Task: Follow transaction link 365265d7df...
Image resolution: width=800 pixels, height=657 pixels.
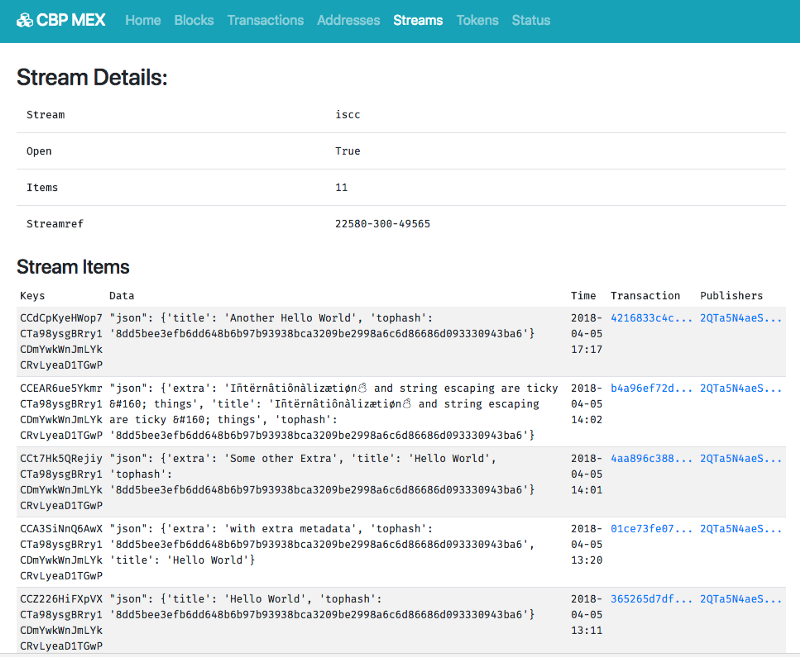Action: [652, 599]
